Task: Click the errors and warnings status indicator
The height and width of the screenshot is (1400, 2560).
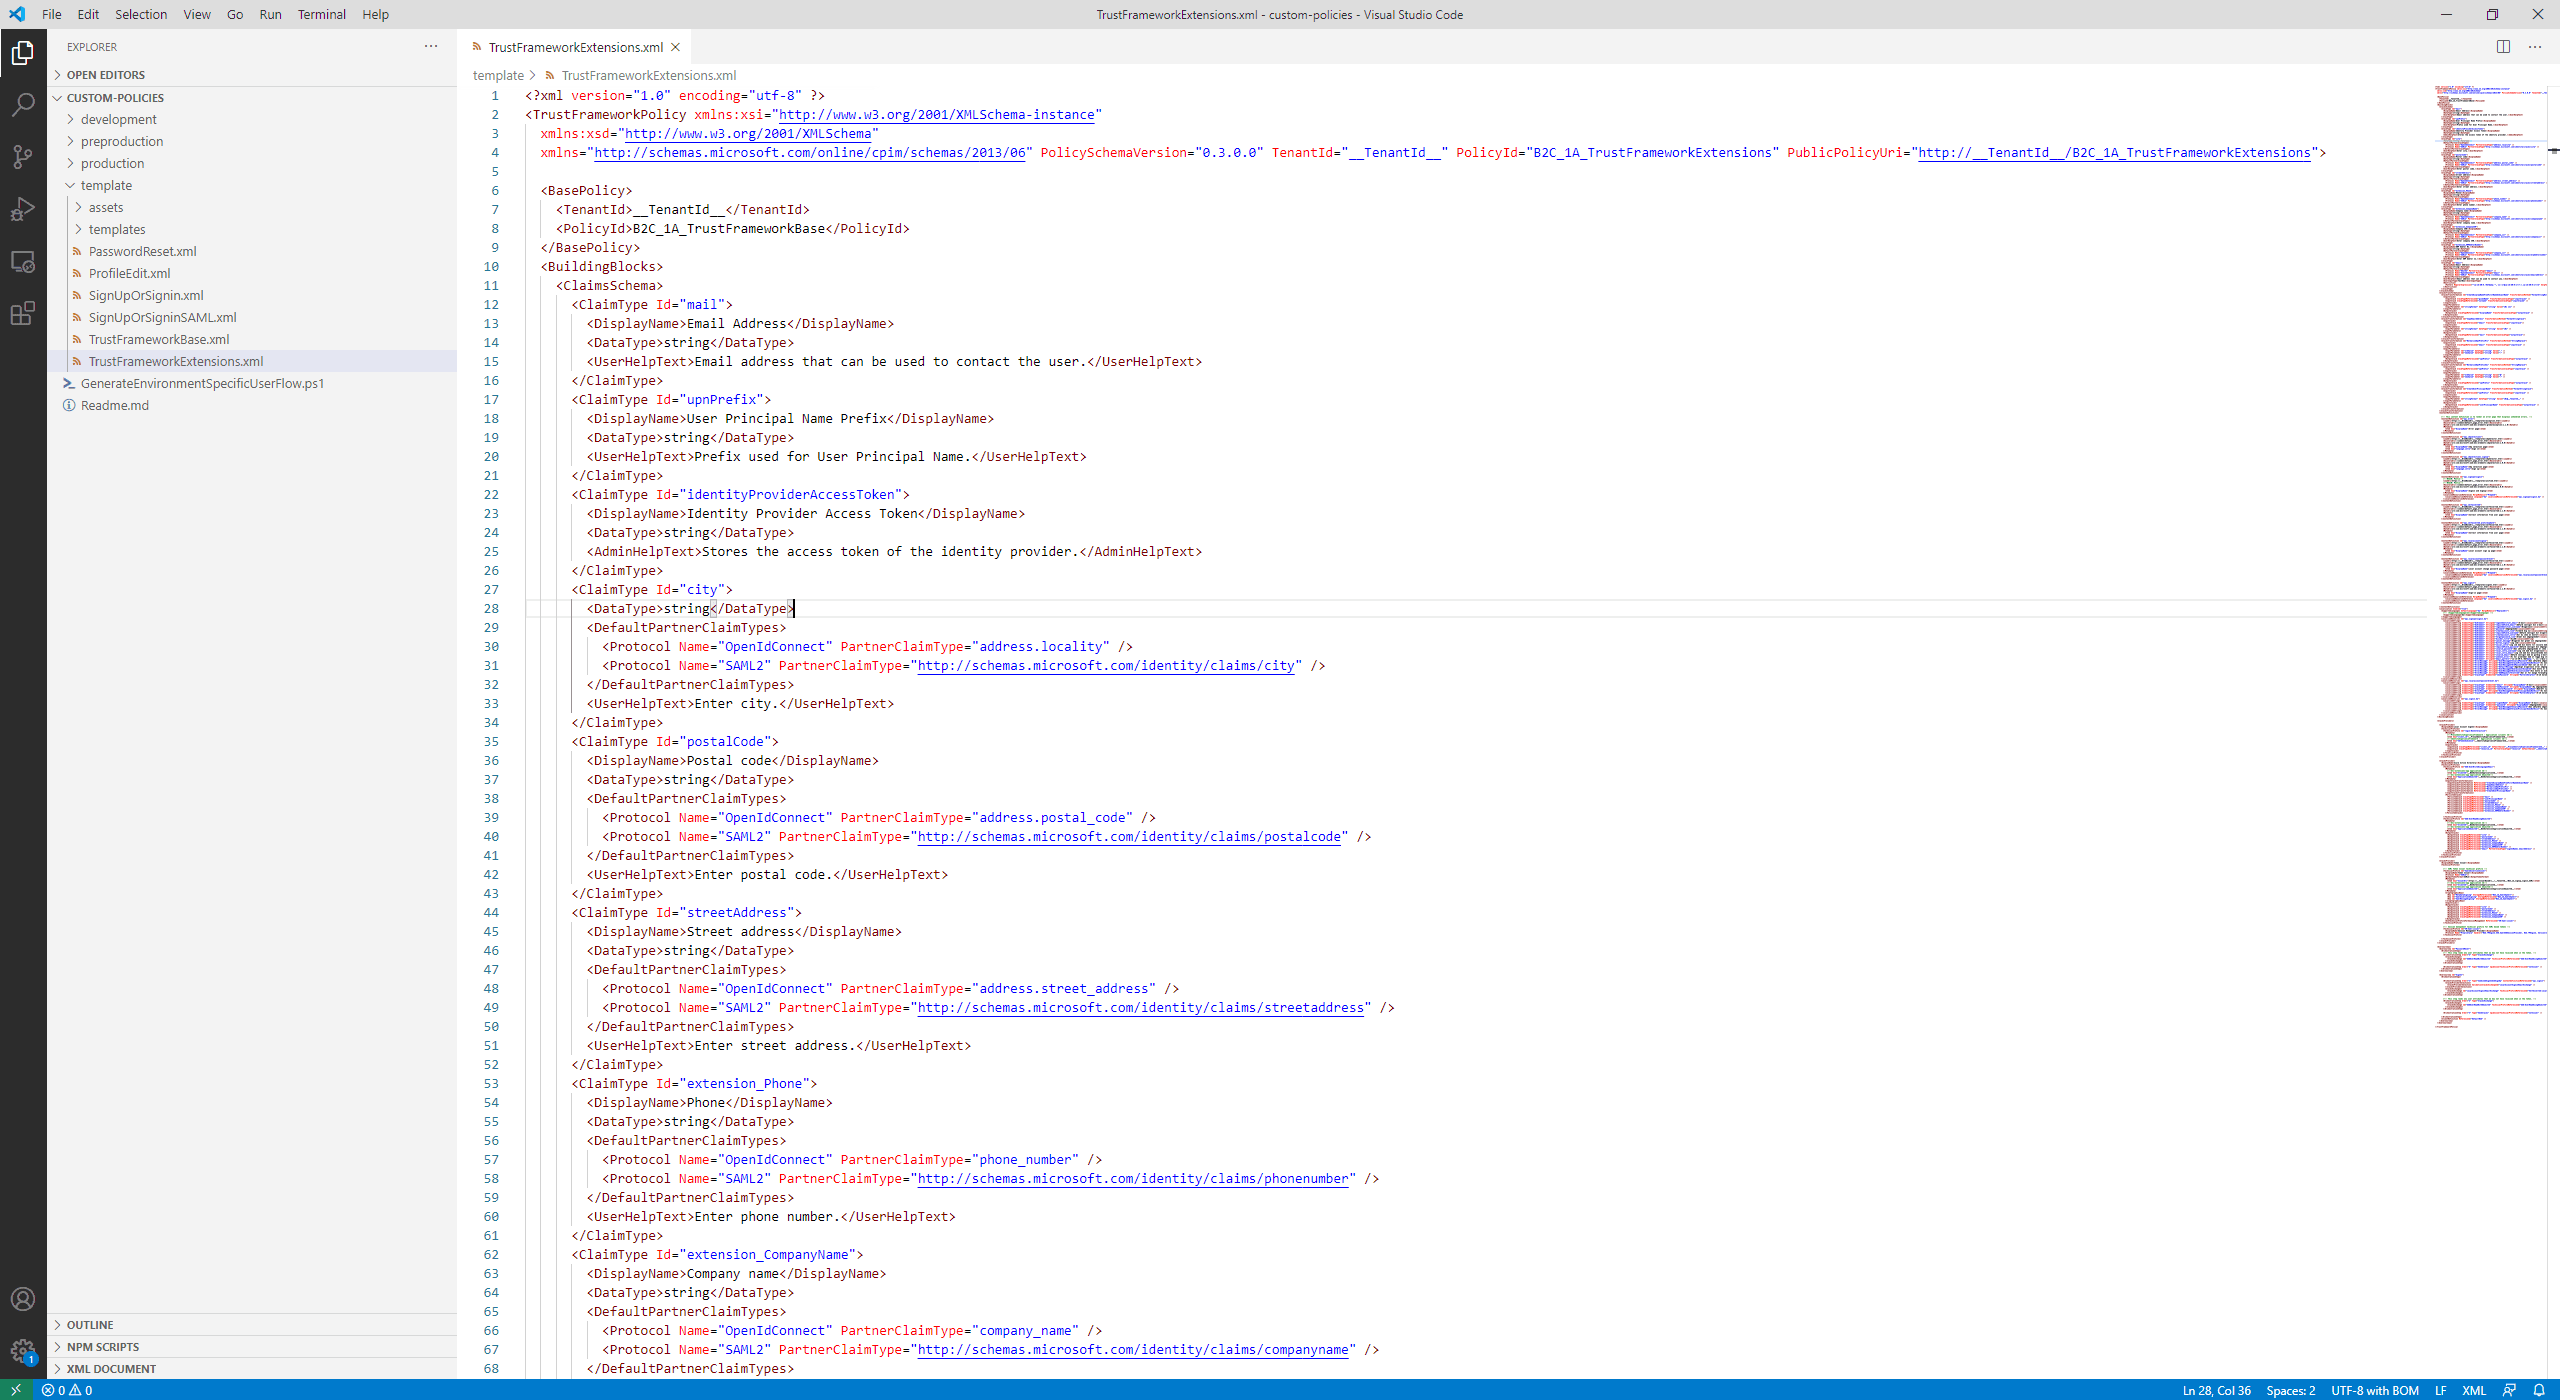Action: pyautogui.click(x=65, y=1390)
